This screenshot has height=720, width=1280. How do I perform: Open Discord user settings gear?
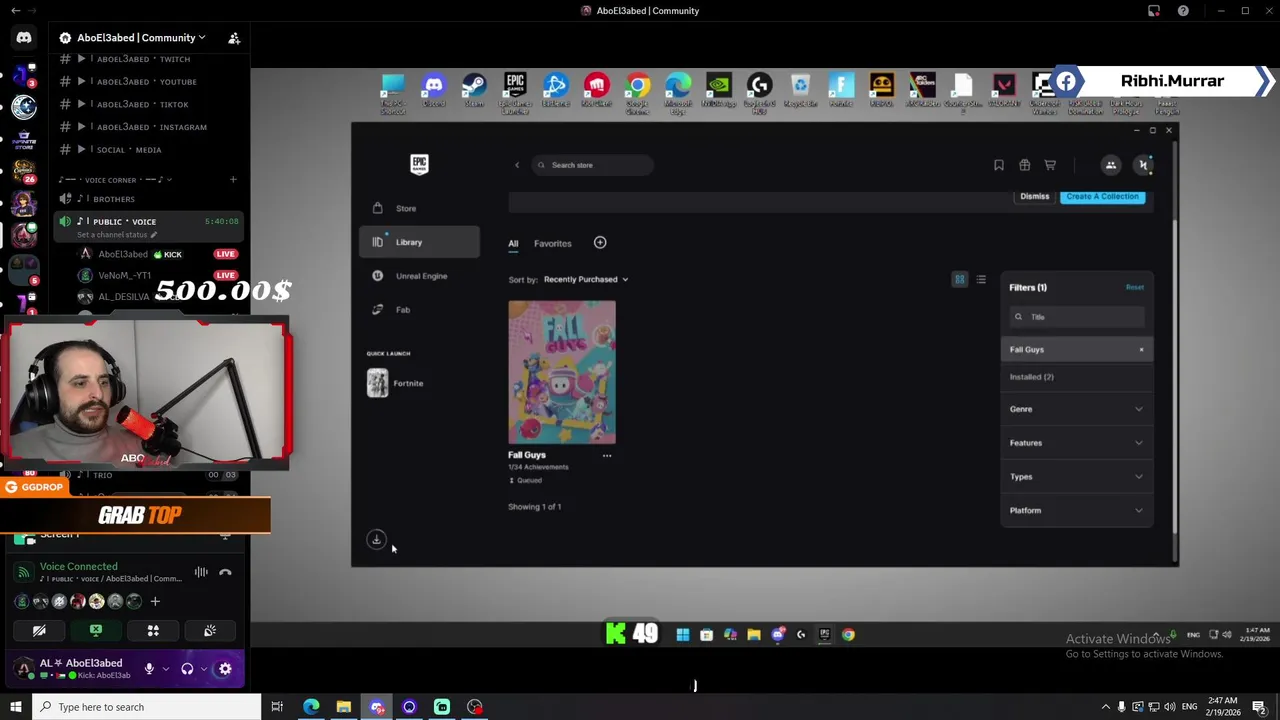[225, 669]
